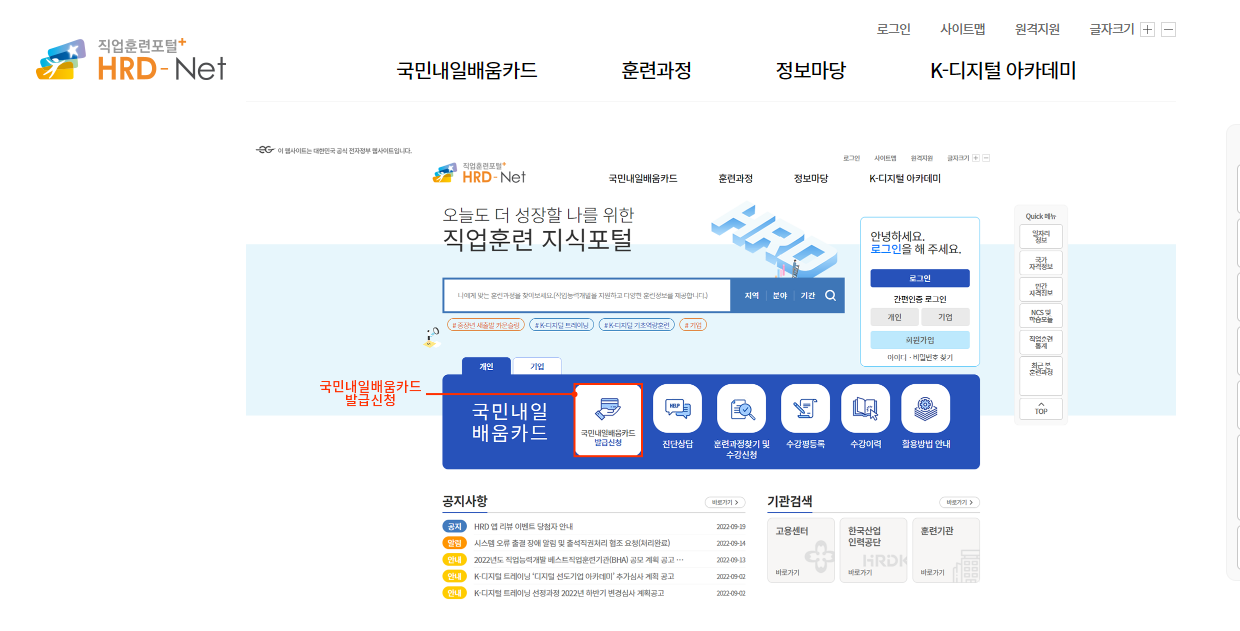Screen dimensions: 1240x631
Task: Click the #K-디지털 기초역량훈련 tag
Action: coord(636,325)
